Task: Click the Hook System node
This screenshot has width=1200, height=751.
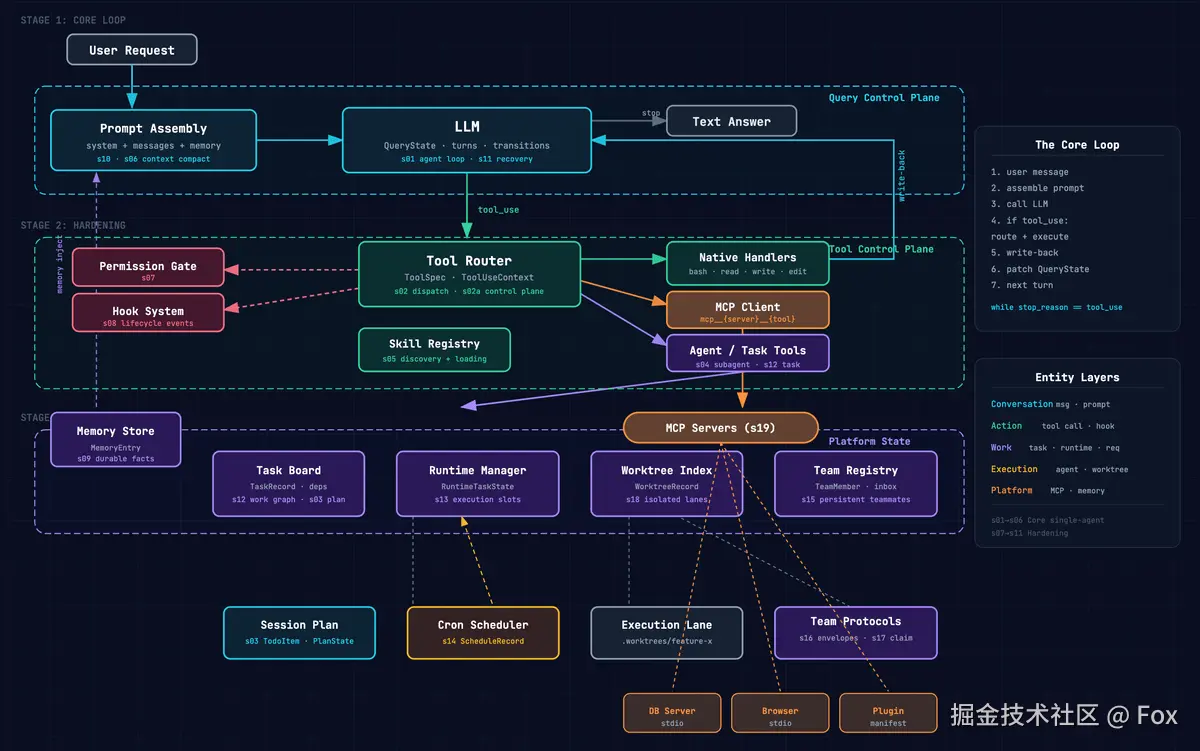Action: pyautogui.click(x=148, y=313)
